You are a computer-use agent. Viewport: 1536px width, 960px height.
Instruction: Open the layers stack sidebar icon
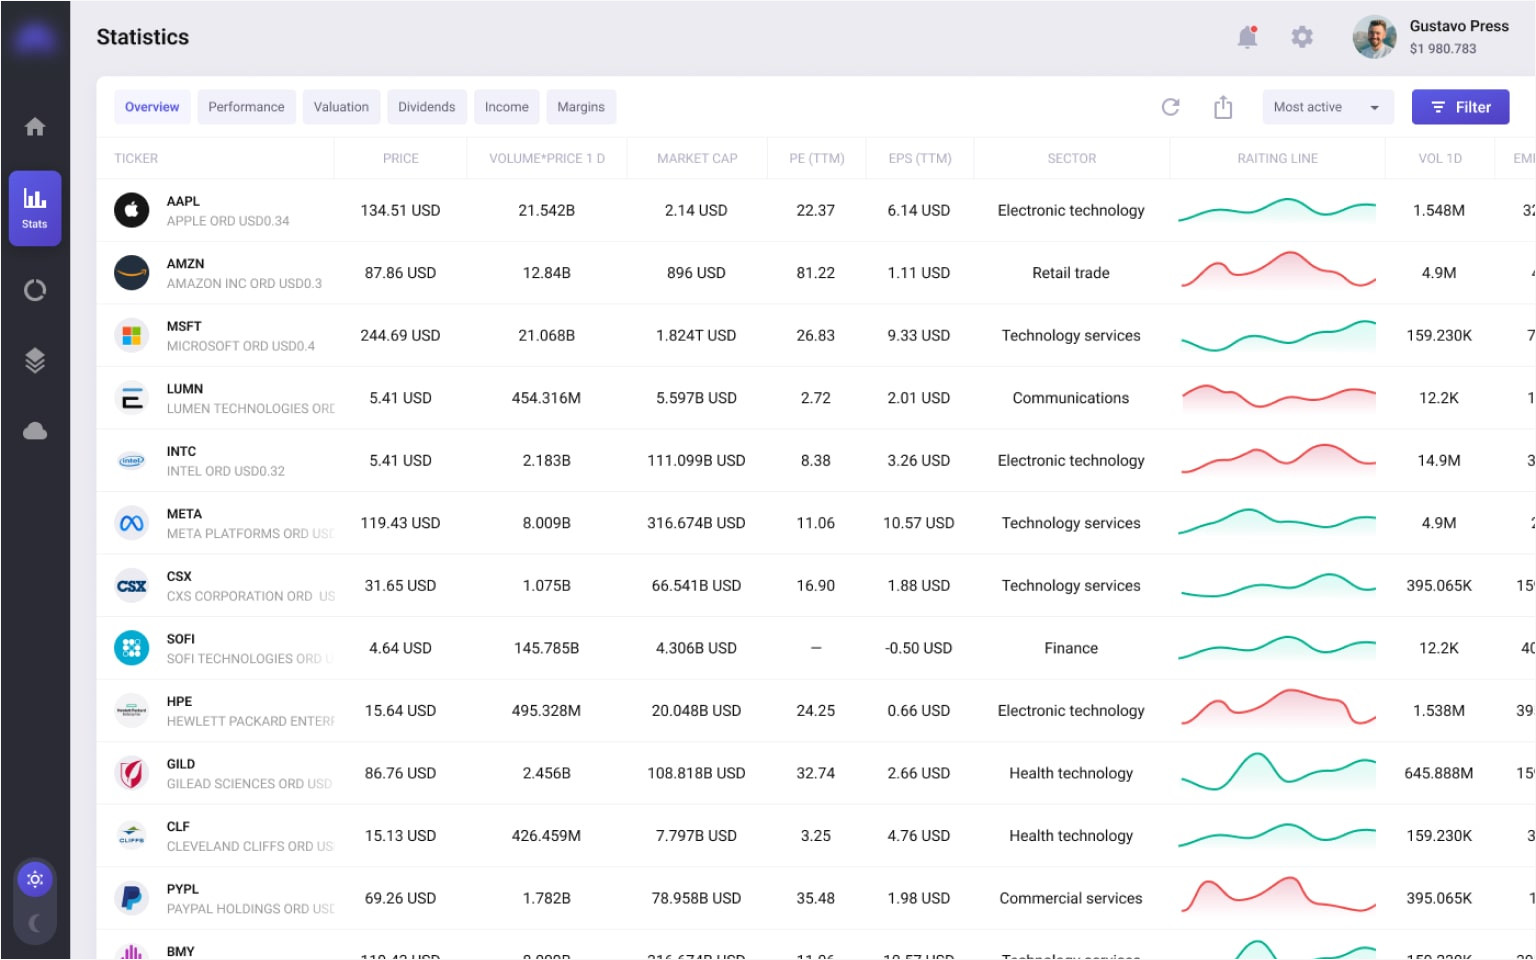coord(35,360)
